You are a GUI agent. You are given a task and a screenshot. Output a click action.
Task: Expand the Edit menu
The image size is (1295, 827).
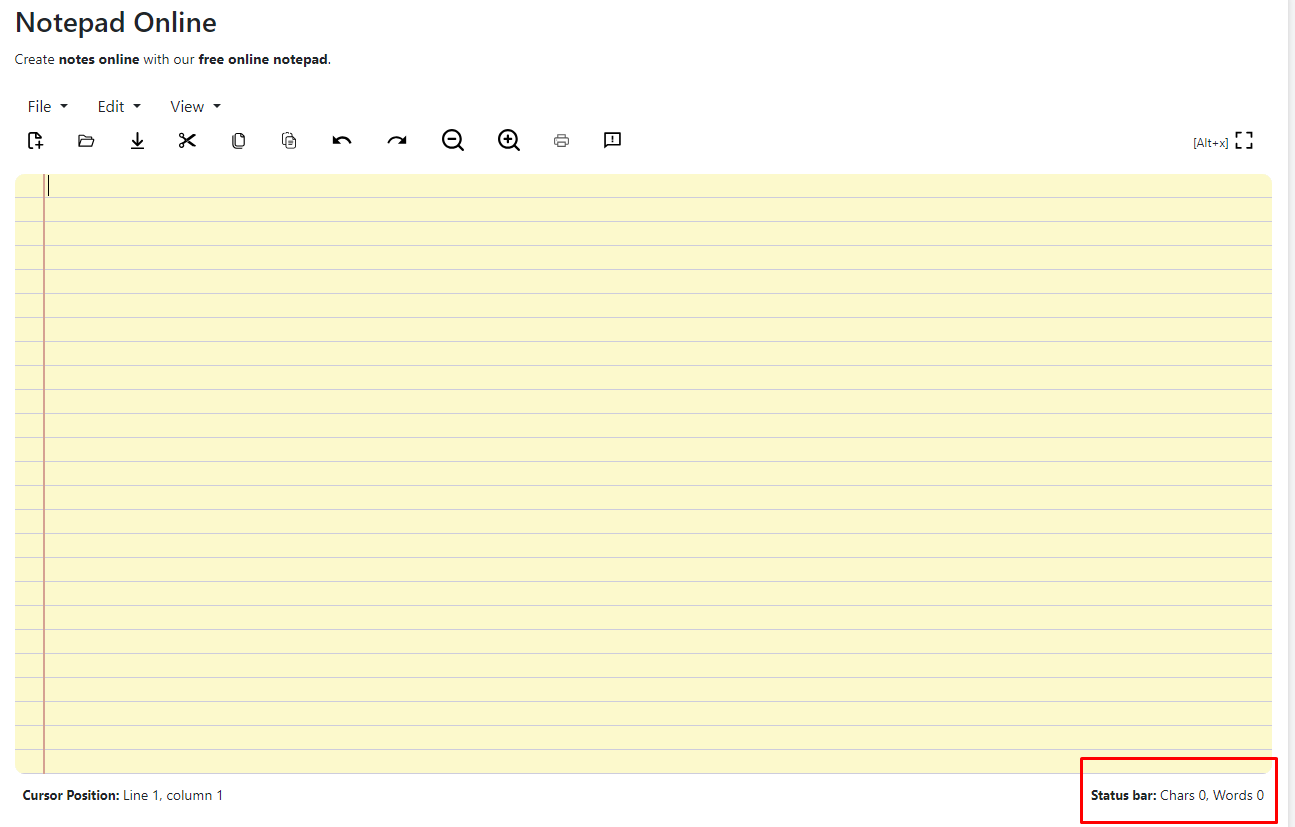coord(119,106)
